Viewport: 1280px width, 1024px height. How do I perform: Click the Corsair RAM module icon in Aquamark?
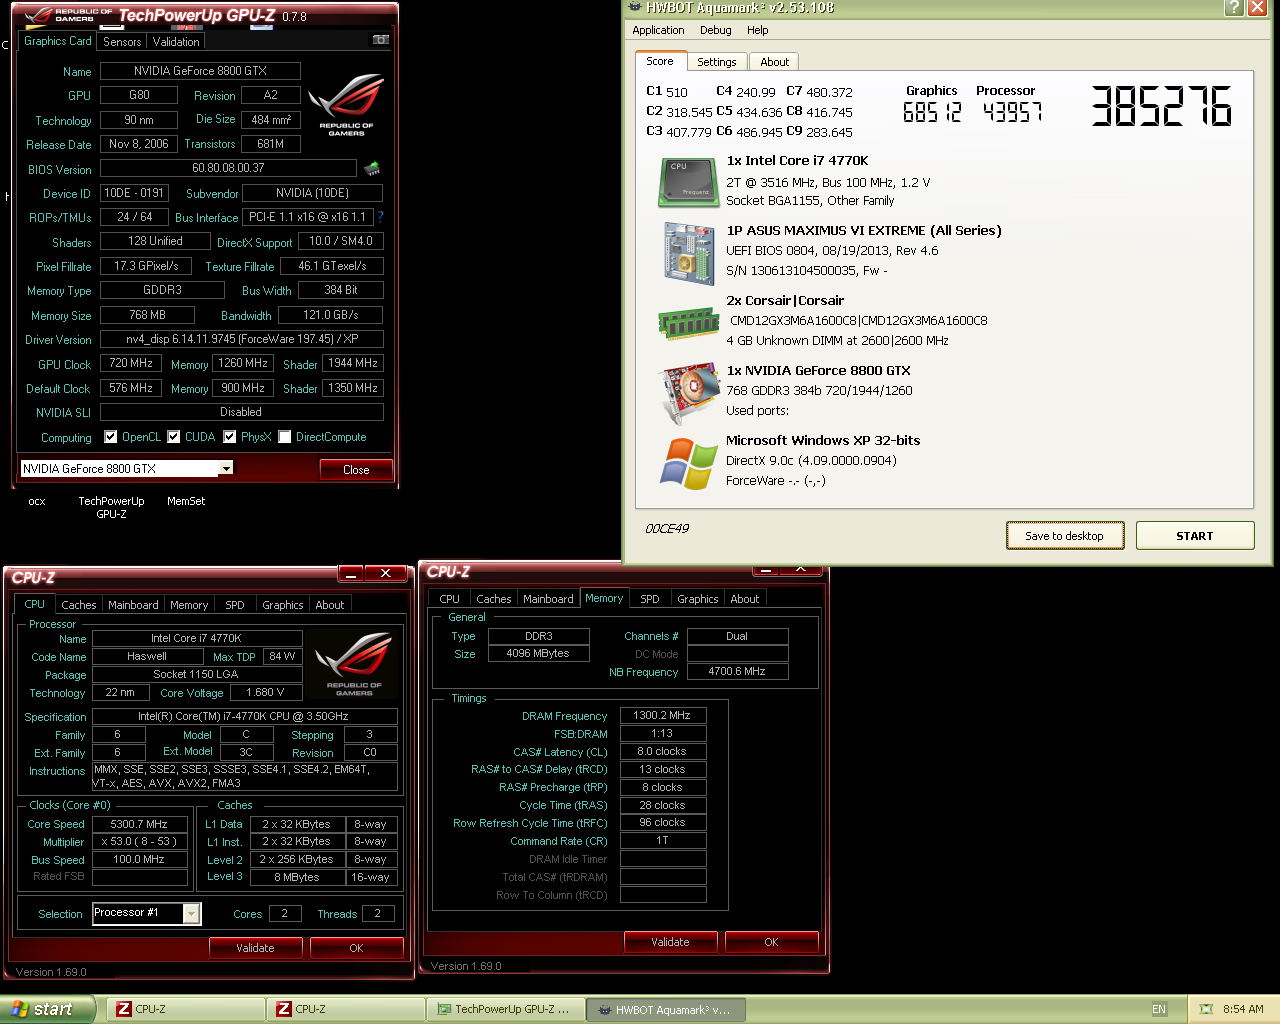[x=688, y=323]
